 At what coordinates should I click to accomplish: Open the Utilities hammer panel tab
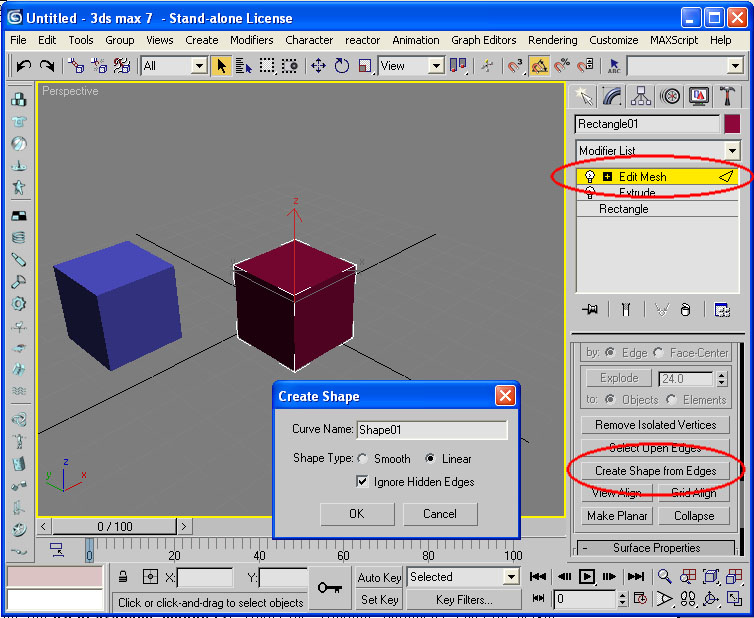point(727,96)
